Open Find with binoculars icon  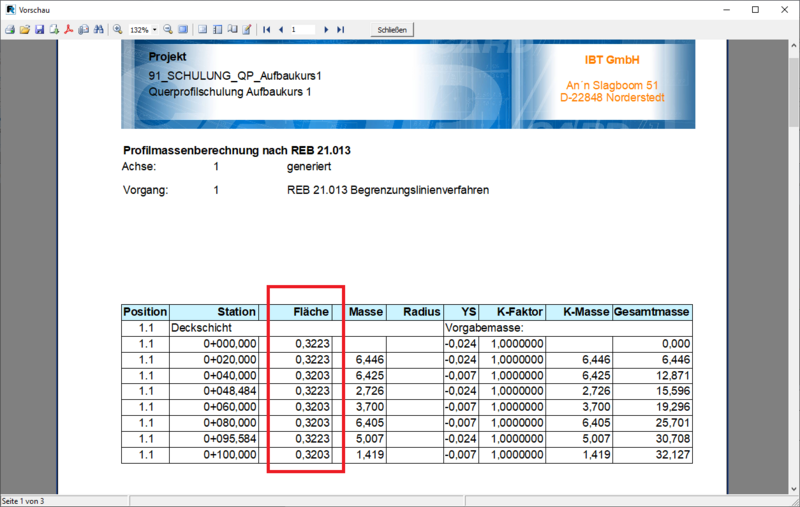98,30
